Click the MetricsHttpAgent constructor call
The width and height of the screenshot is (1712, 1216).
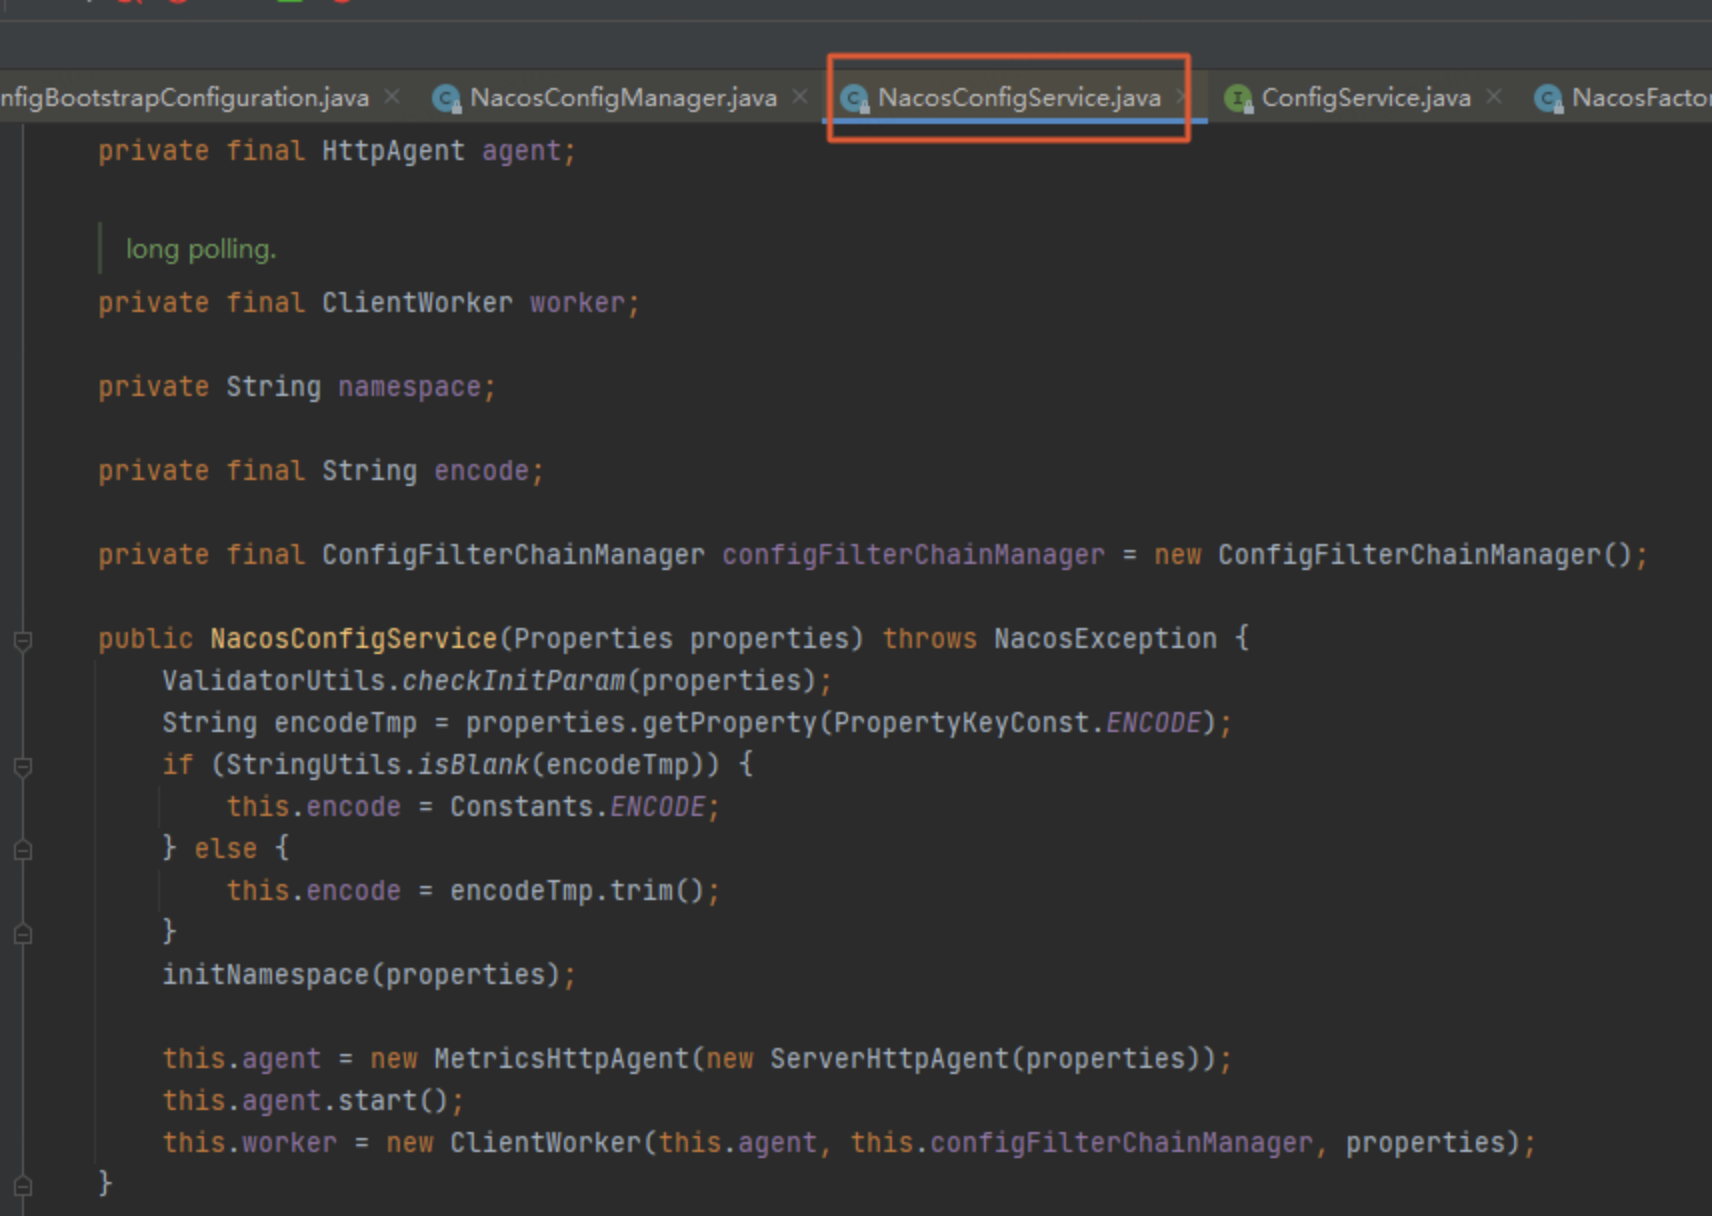tap(561, 1059)
